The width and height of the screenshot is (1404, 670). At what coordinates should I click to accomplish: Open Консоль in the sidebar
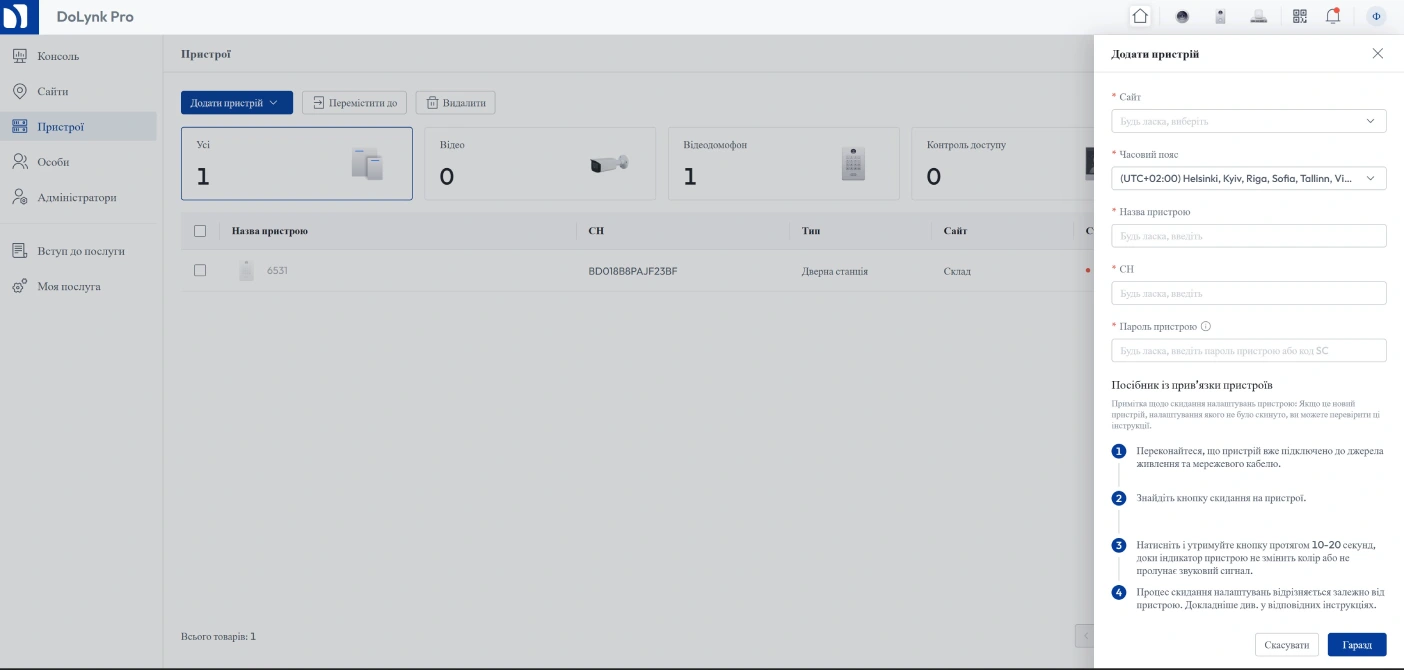pos(58,56)
